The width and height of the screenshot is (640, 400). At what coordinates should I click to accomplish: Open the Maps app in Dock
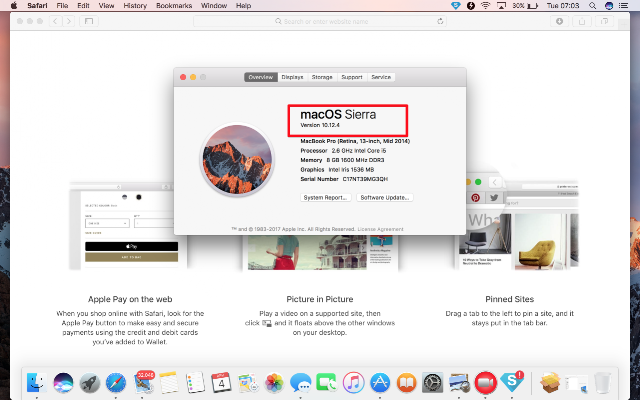click(x=248, y=383)
